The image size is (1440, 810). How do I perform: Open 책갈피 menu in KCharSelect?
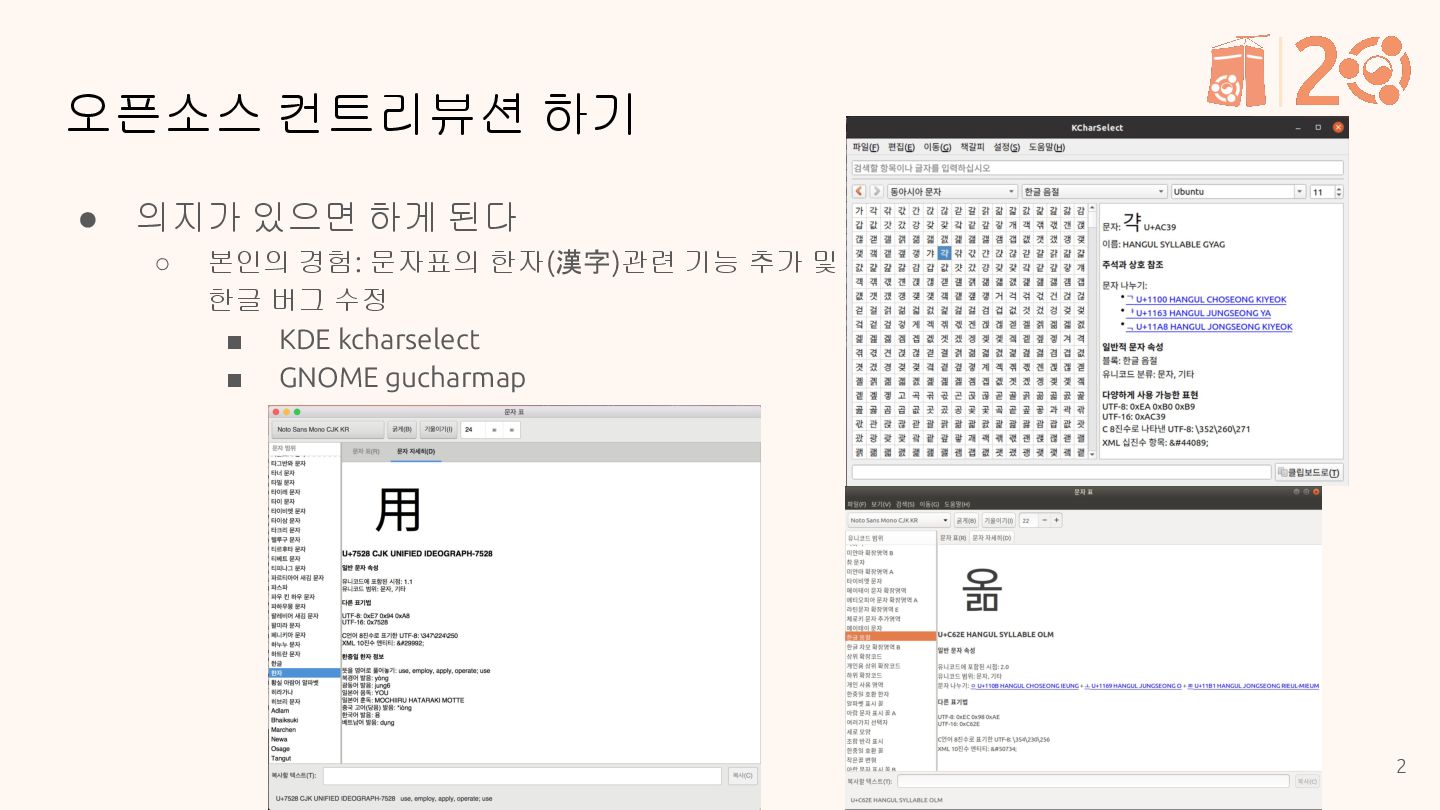point(972,147)
